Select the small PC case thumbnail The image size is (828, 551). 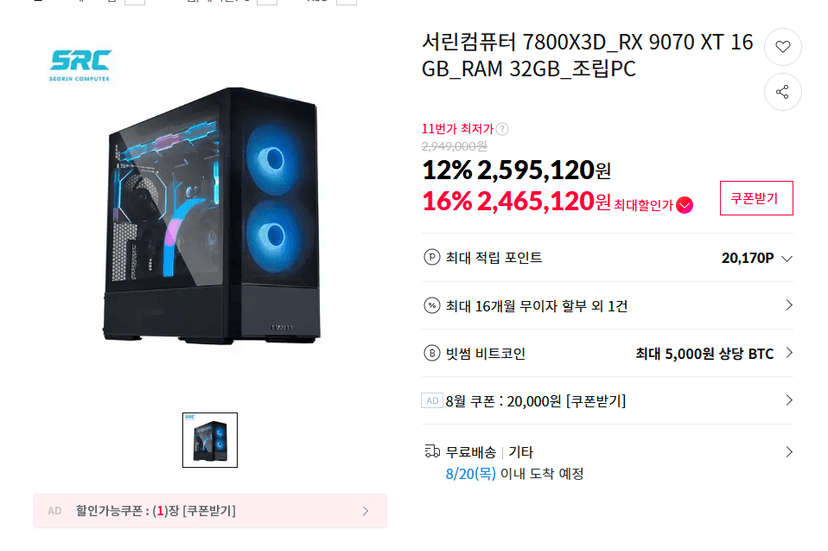tap(210, 440)
